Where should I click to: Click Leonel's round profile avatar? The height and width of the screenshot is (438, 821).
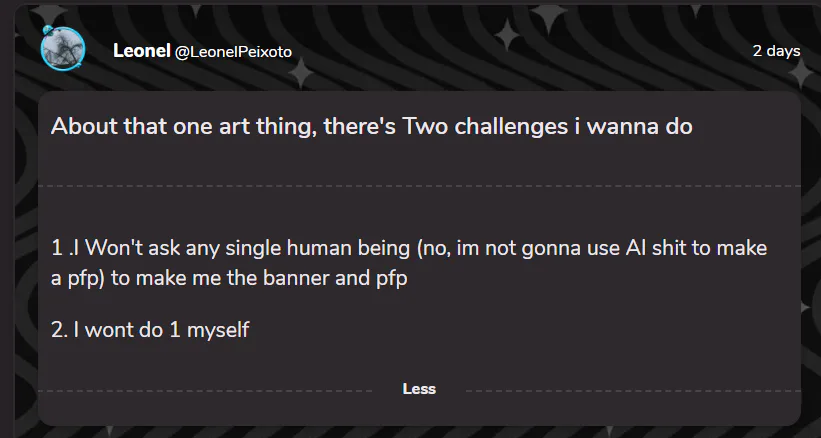[x=62, y=48]
